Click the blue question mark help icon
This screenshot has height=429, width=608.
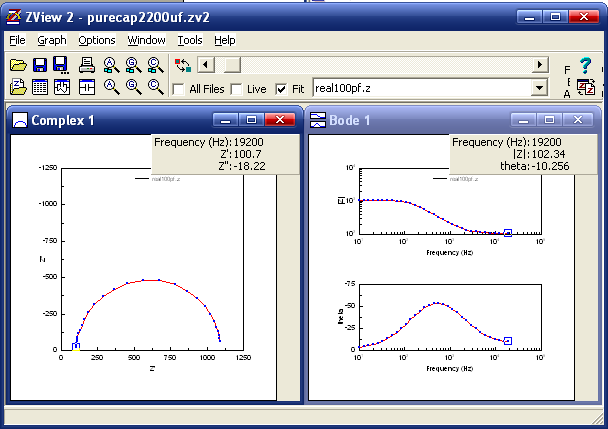coord(586,66)
